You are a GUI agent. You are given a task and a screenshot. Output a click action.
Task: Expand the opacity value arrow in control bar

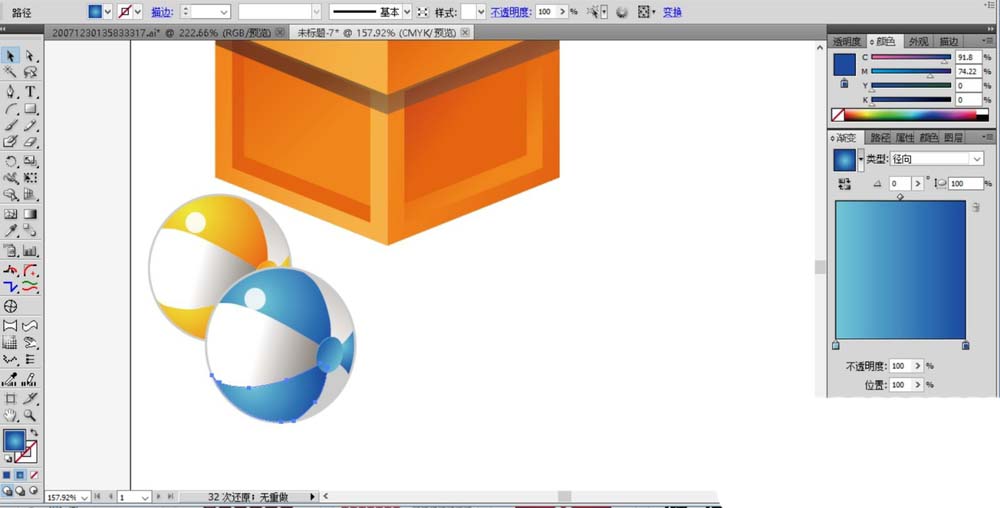click(x=562, y=12)
